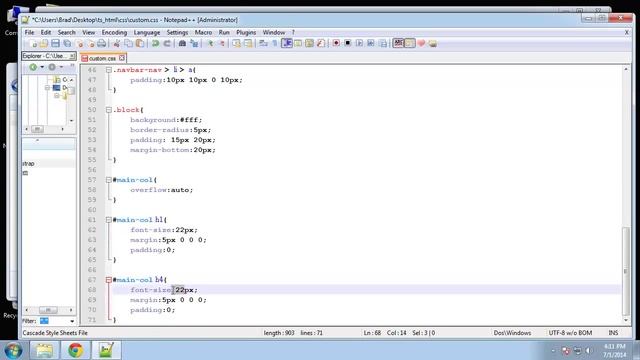Image resolution: width=640 pixels, height=360 pixels.
Task: Click the Save Recorded Macro icon
Action: click(x=383, y=43)
